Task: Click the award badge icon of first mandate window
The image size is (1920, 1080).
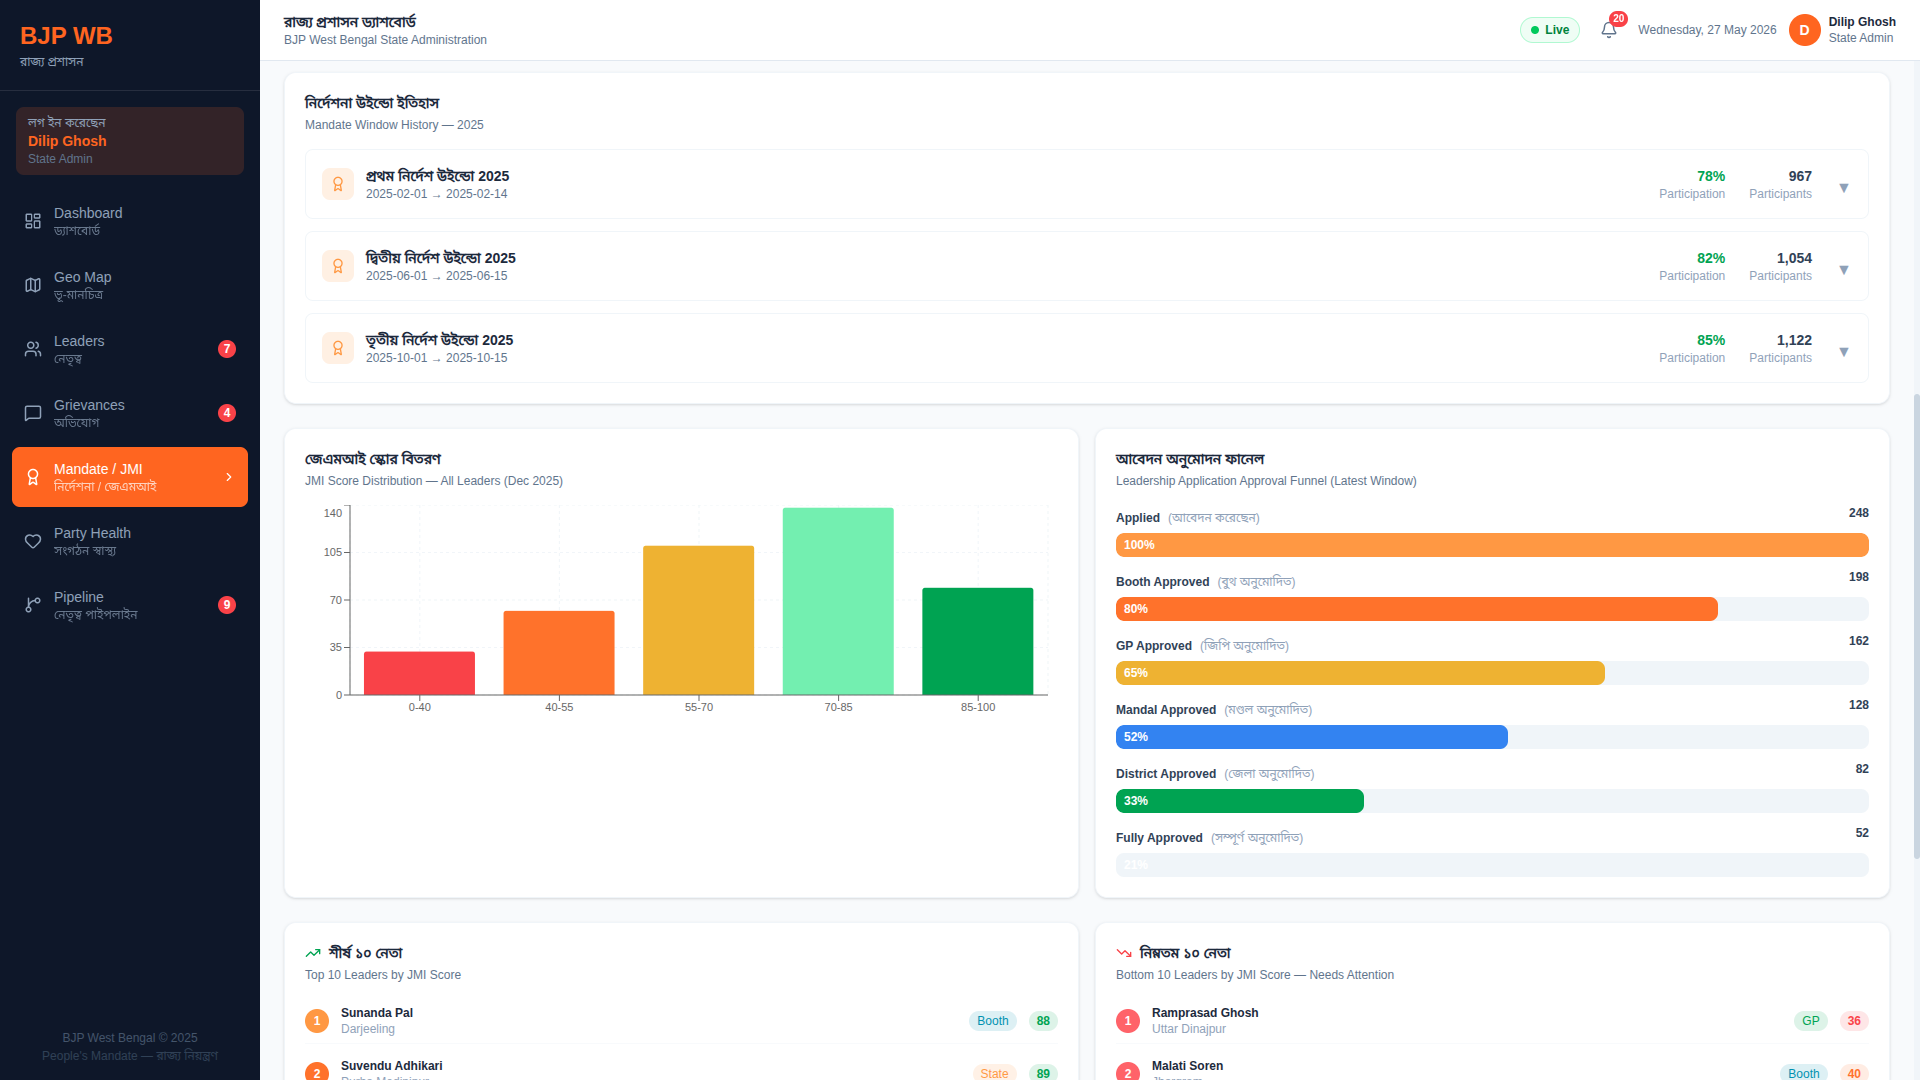Action: [338, 184]
